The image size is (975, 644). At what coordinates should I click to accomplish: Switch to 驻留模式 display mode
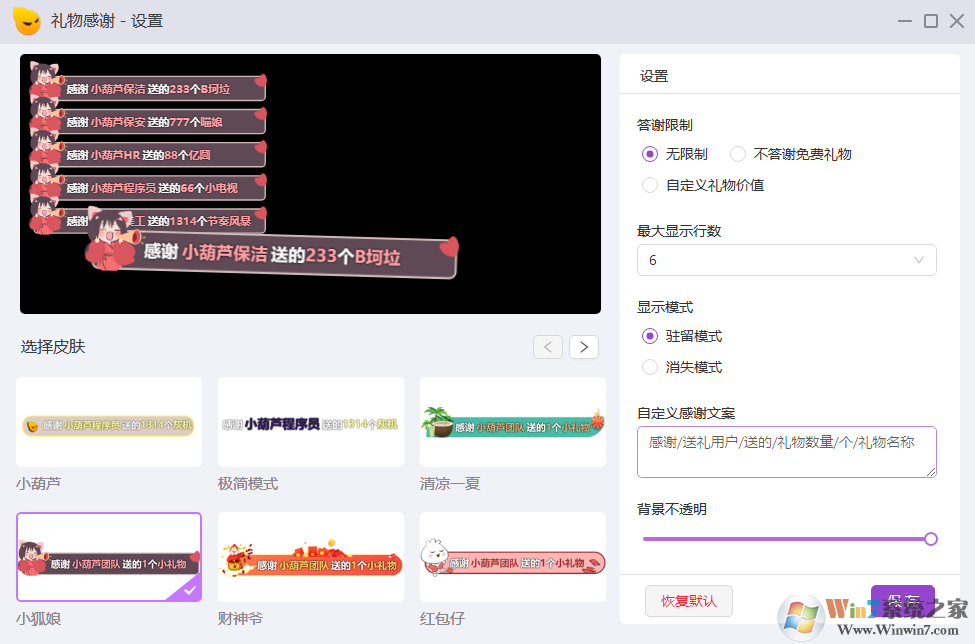pyautogui.click(x=649, y=336)
